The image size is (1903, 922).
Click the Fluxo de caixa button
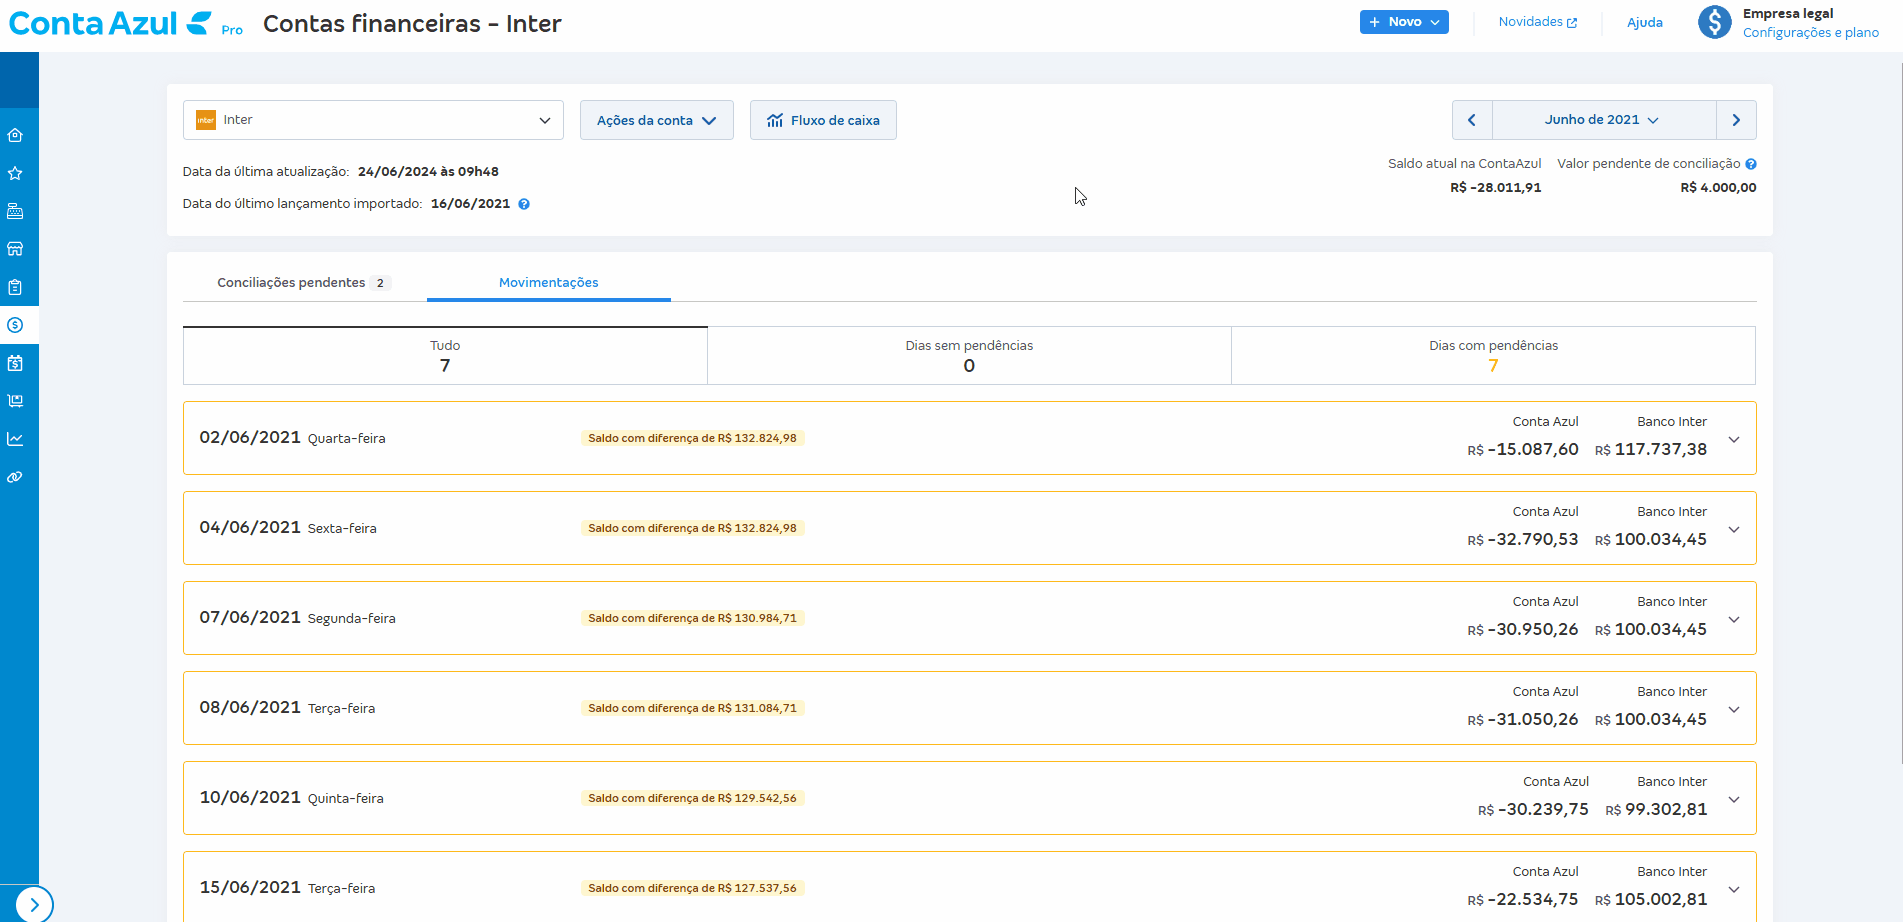[x=823, y=120]
